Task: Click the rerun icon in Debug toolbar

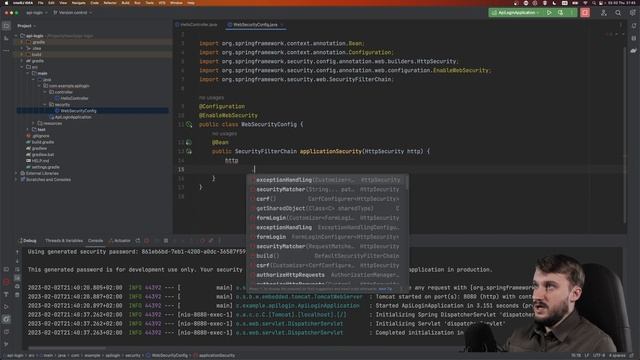Action: (x=138, y=241)
